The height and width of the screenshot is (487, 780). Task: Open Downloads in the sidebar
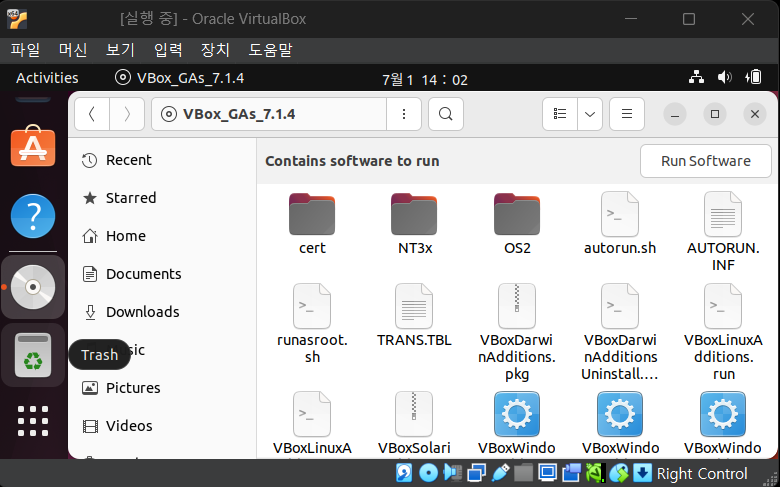click(x=162, y=312)
